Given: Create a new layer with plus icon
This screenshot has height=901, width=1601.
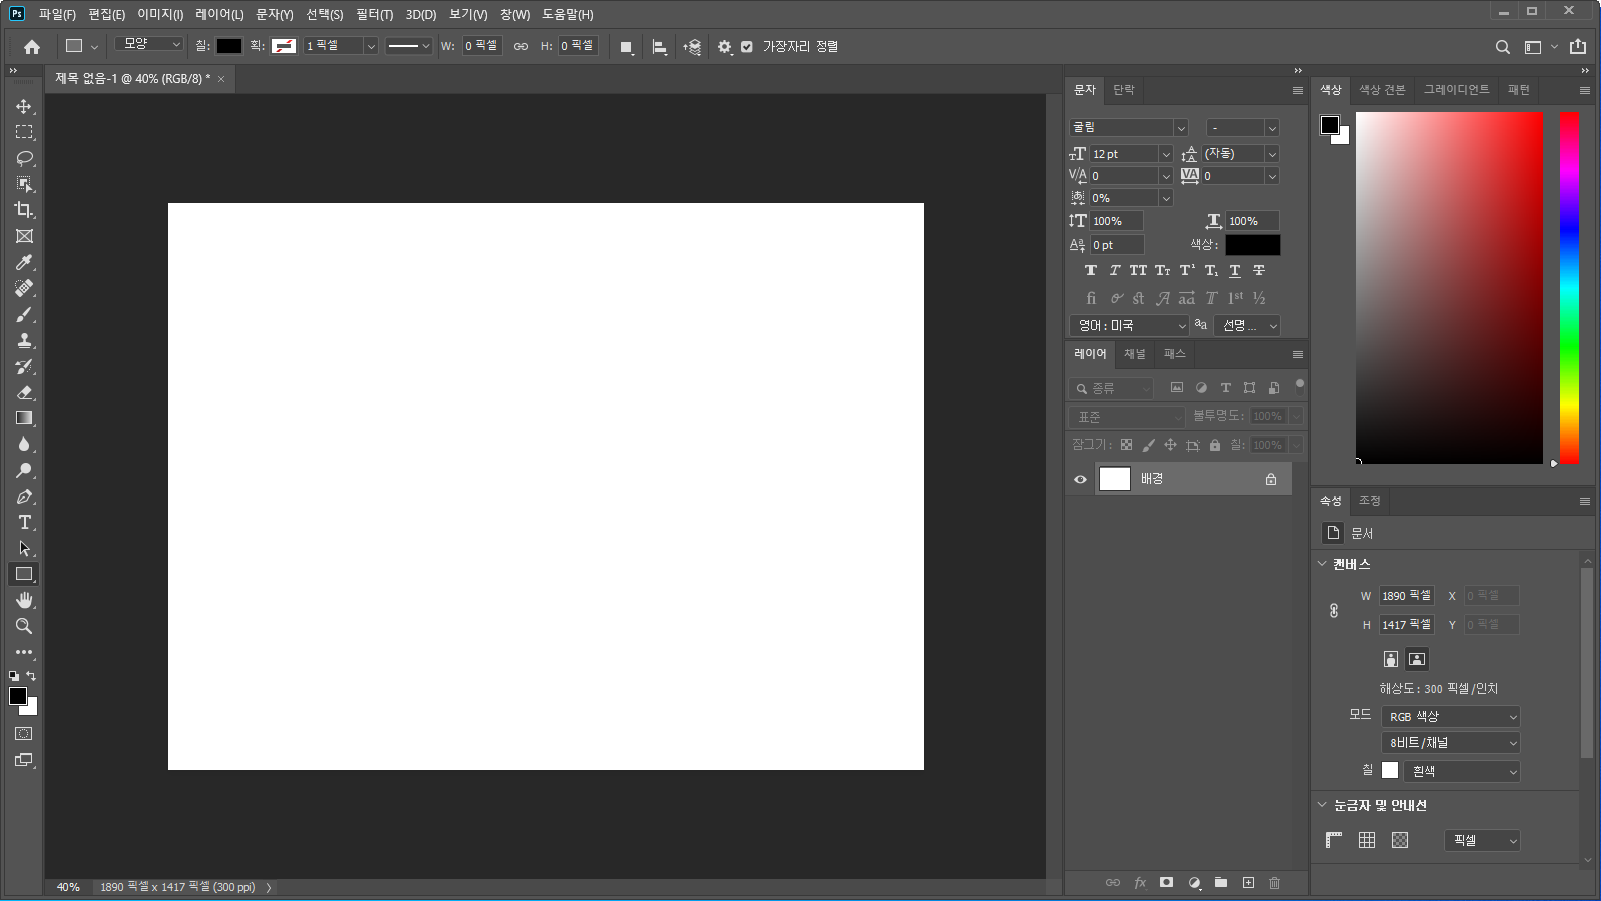Looking at the screenshot, I should (x=1248, y=883).
